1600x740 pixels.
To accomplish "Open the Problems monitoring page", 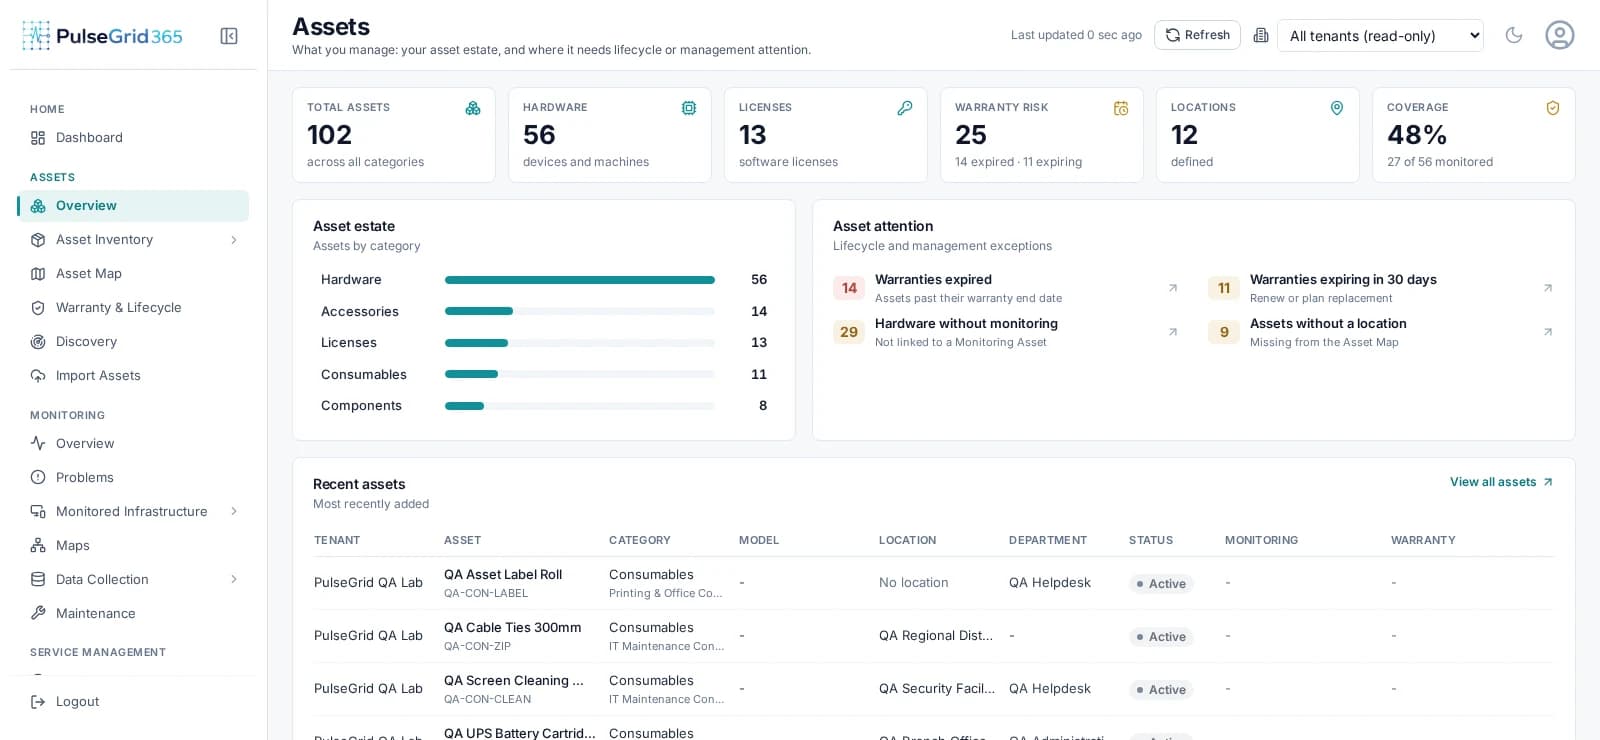I will [133, 478].
